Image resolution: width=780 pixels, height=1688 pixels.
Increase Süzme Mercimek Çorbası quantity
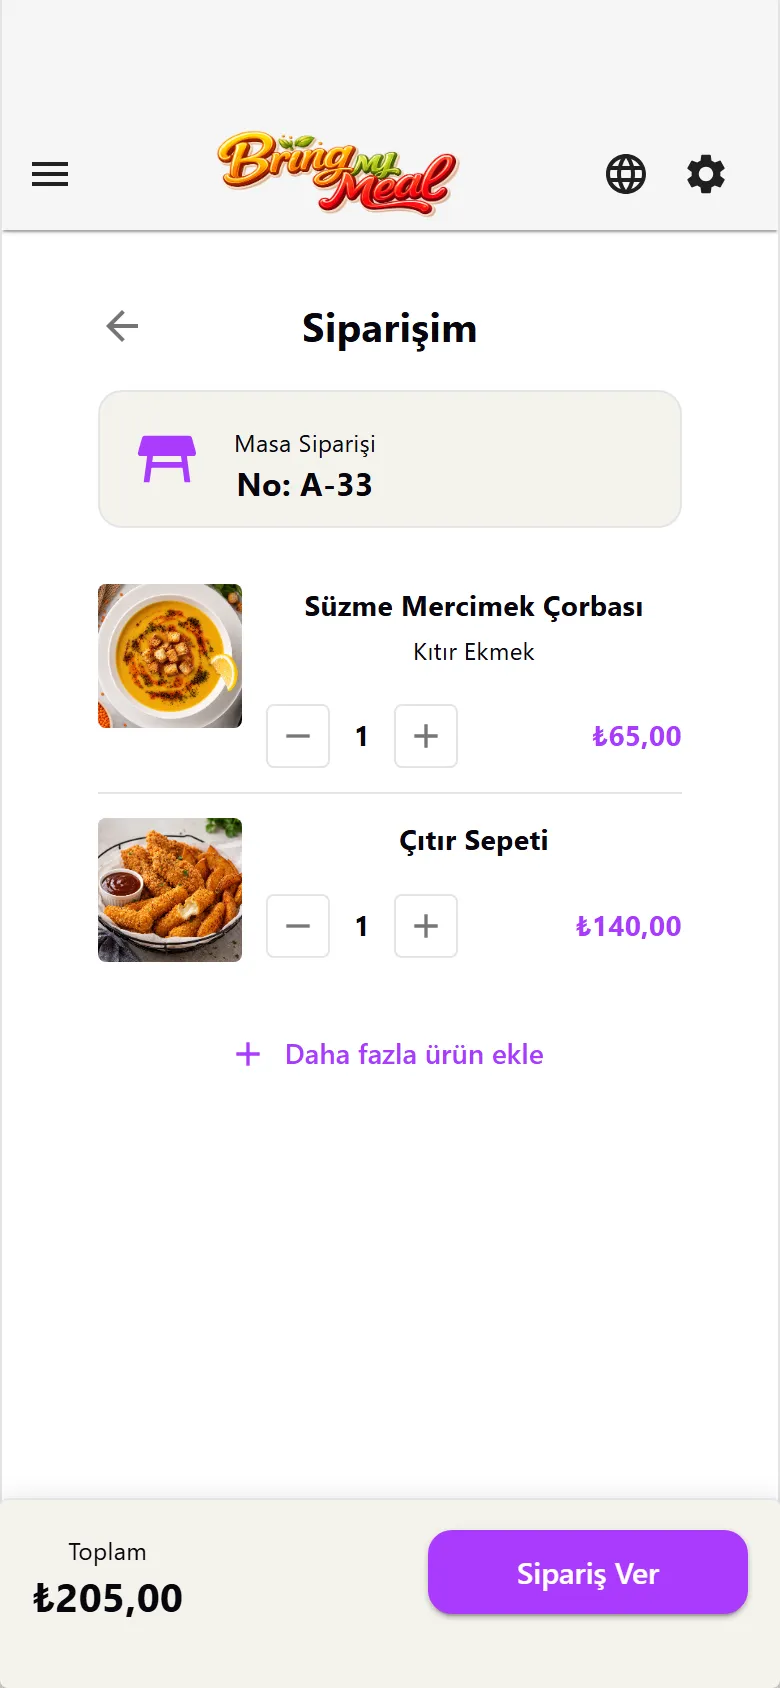point(426,736)
